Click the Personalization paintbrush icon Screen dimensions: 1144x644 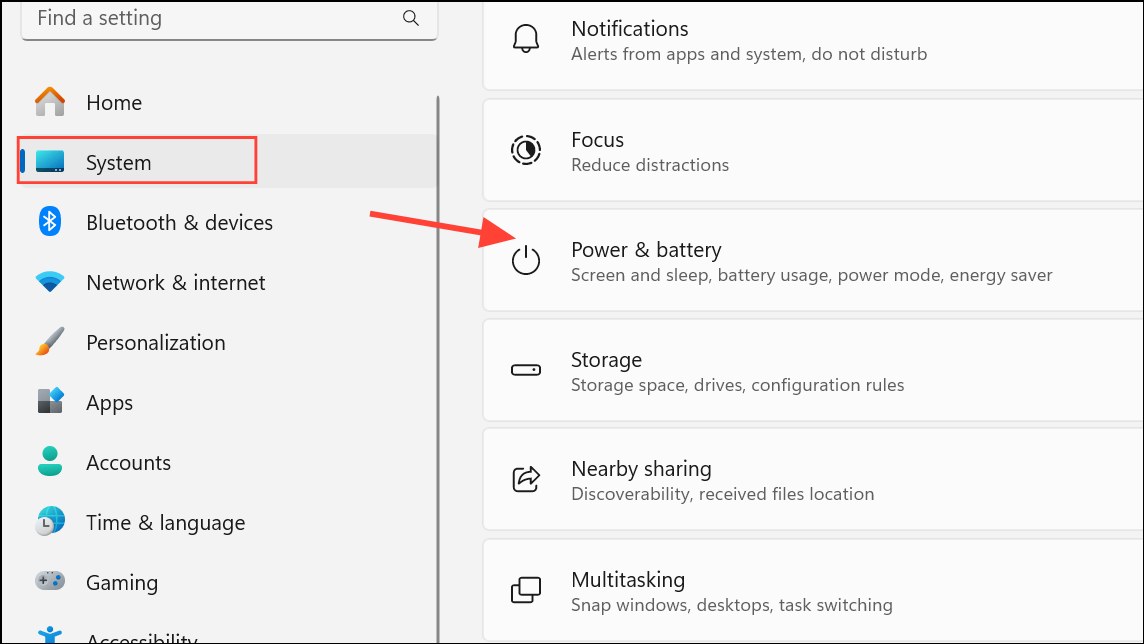tap(49, 342)
